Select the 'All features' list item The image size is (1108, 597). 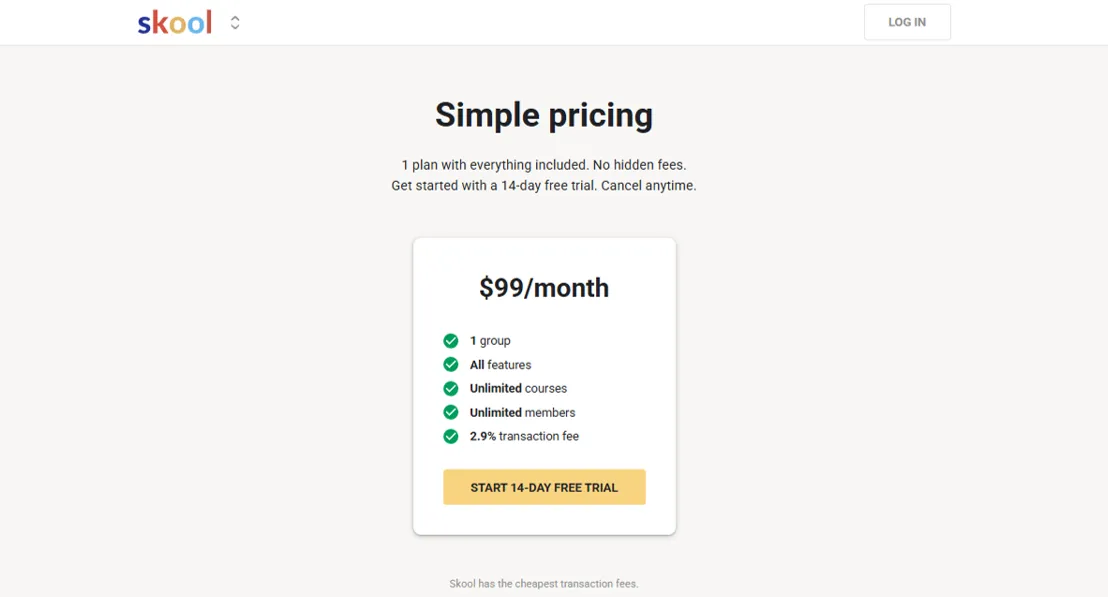click(500, 365)
